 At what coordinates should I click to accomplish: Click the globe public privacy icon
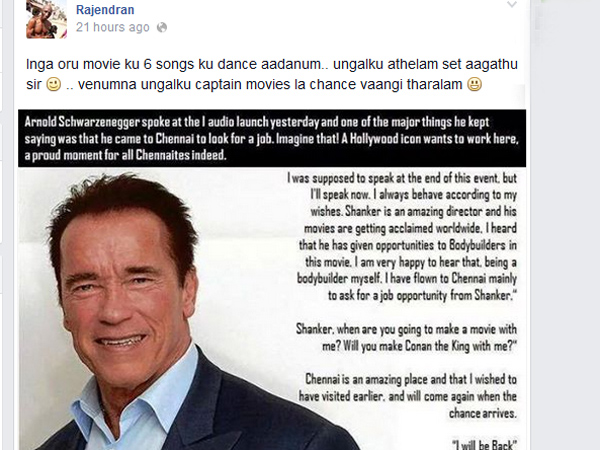coord(162,28)
